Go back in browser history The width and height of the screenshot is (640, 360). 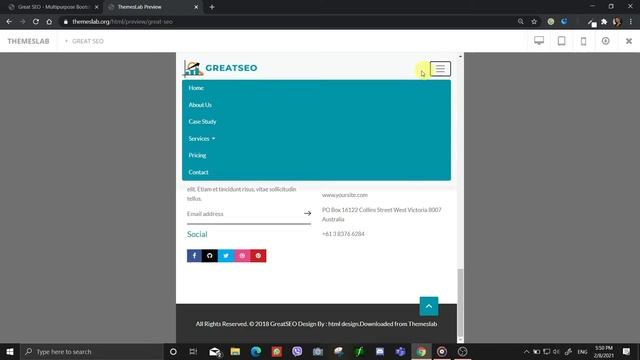click(x=9, y=22)
